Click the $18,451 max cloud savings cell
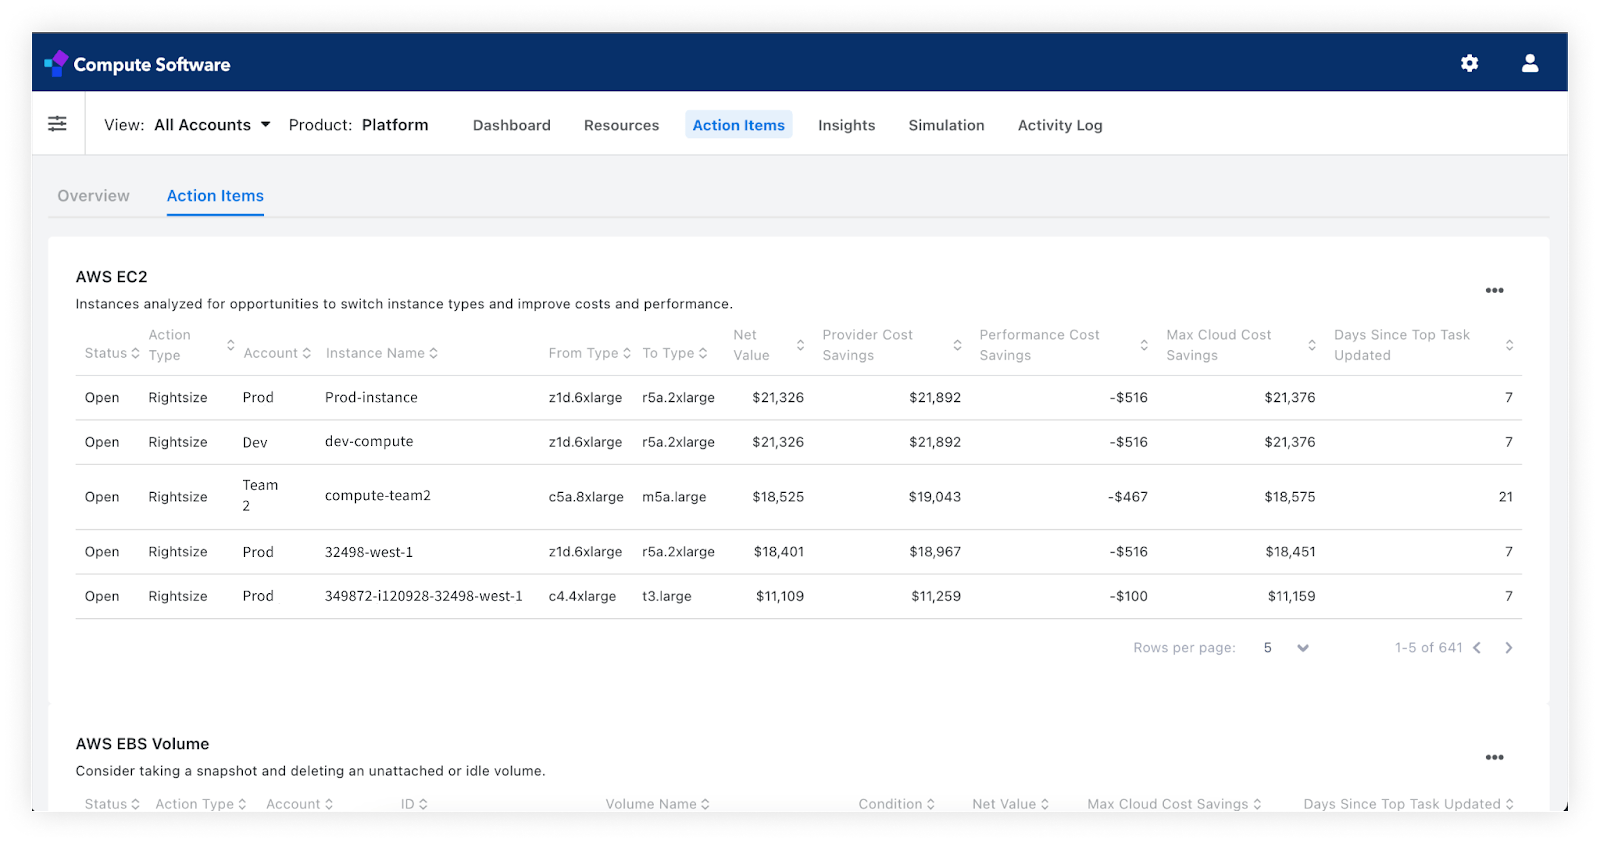Screen dimensions: 1600x843 [1290, 552]
